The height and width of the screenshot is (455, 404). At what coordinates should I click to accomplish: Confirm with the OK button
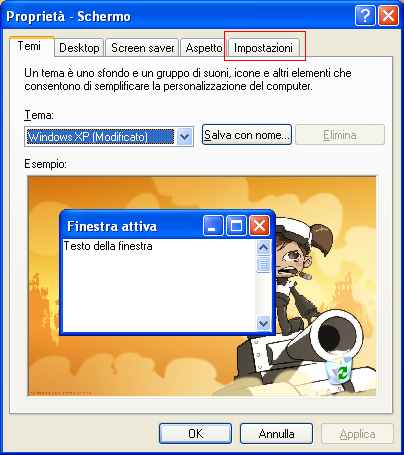[x=195, y=433]
